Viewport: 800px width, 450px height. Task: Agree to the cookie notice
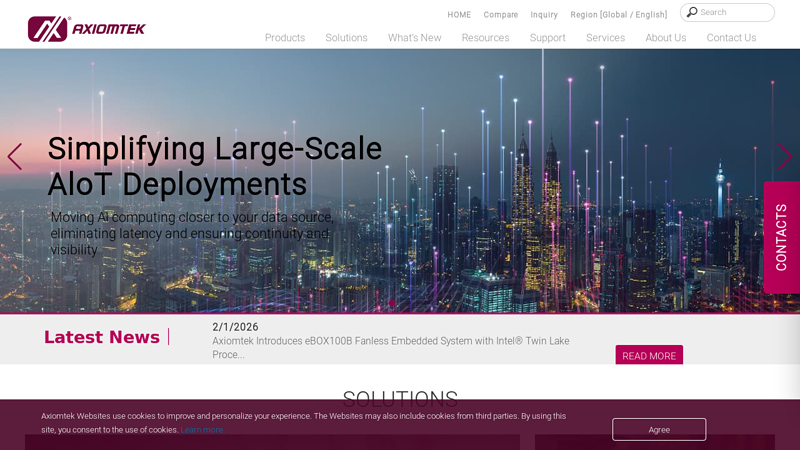659,429
